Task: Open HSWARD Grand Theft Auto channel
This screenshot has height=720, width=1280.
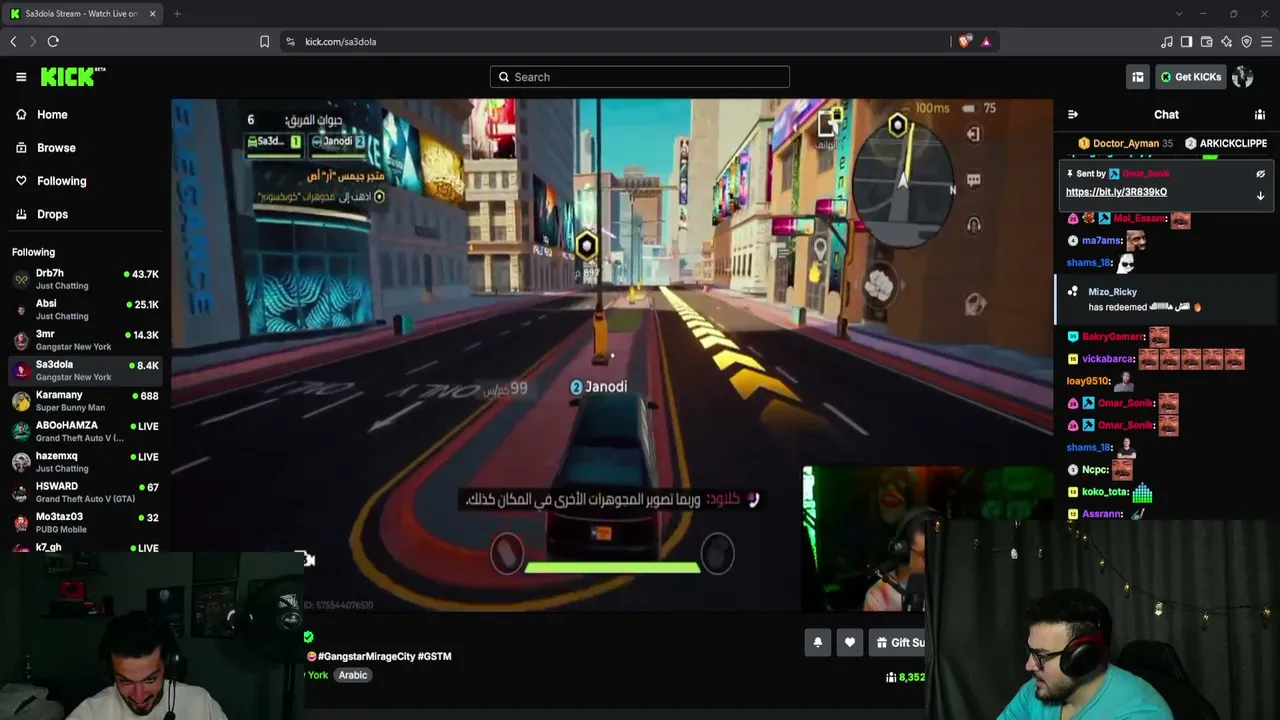Action: click(x=85, y=492)
